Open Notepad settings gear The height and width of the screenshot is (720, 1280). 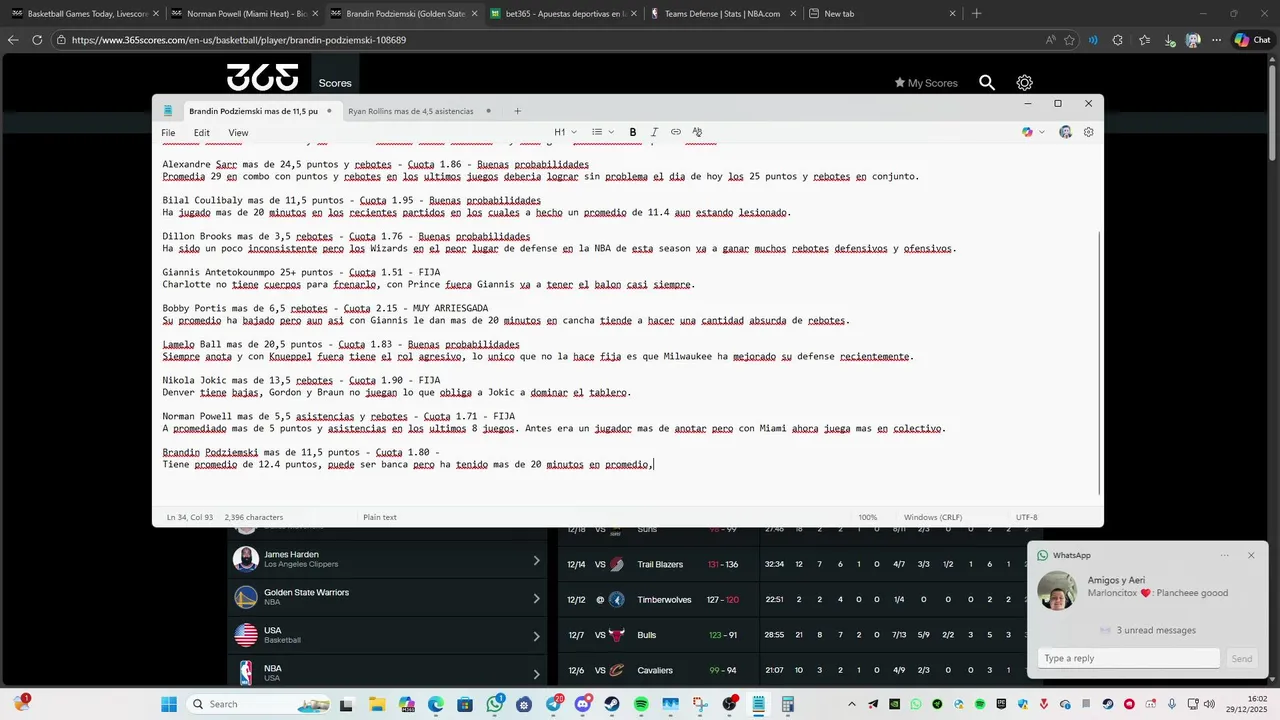[x=1089, y=132]
